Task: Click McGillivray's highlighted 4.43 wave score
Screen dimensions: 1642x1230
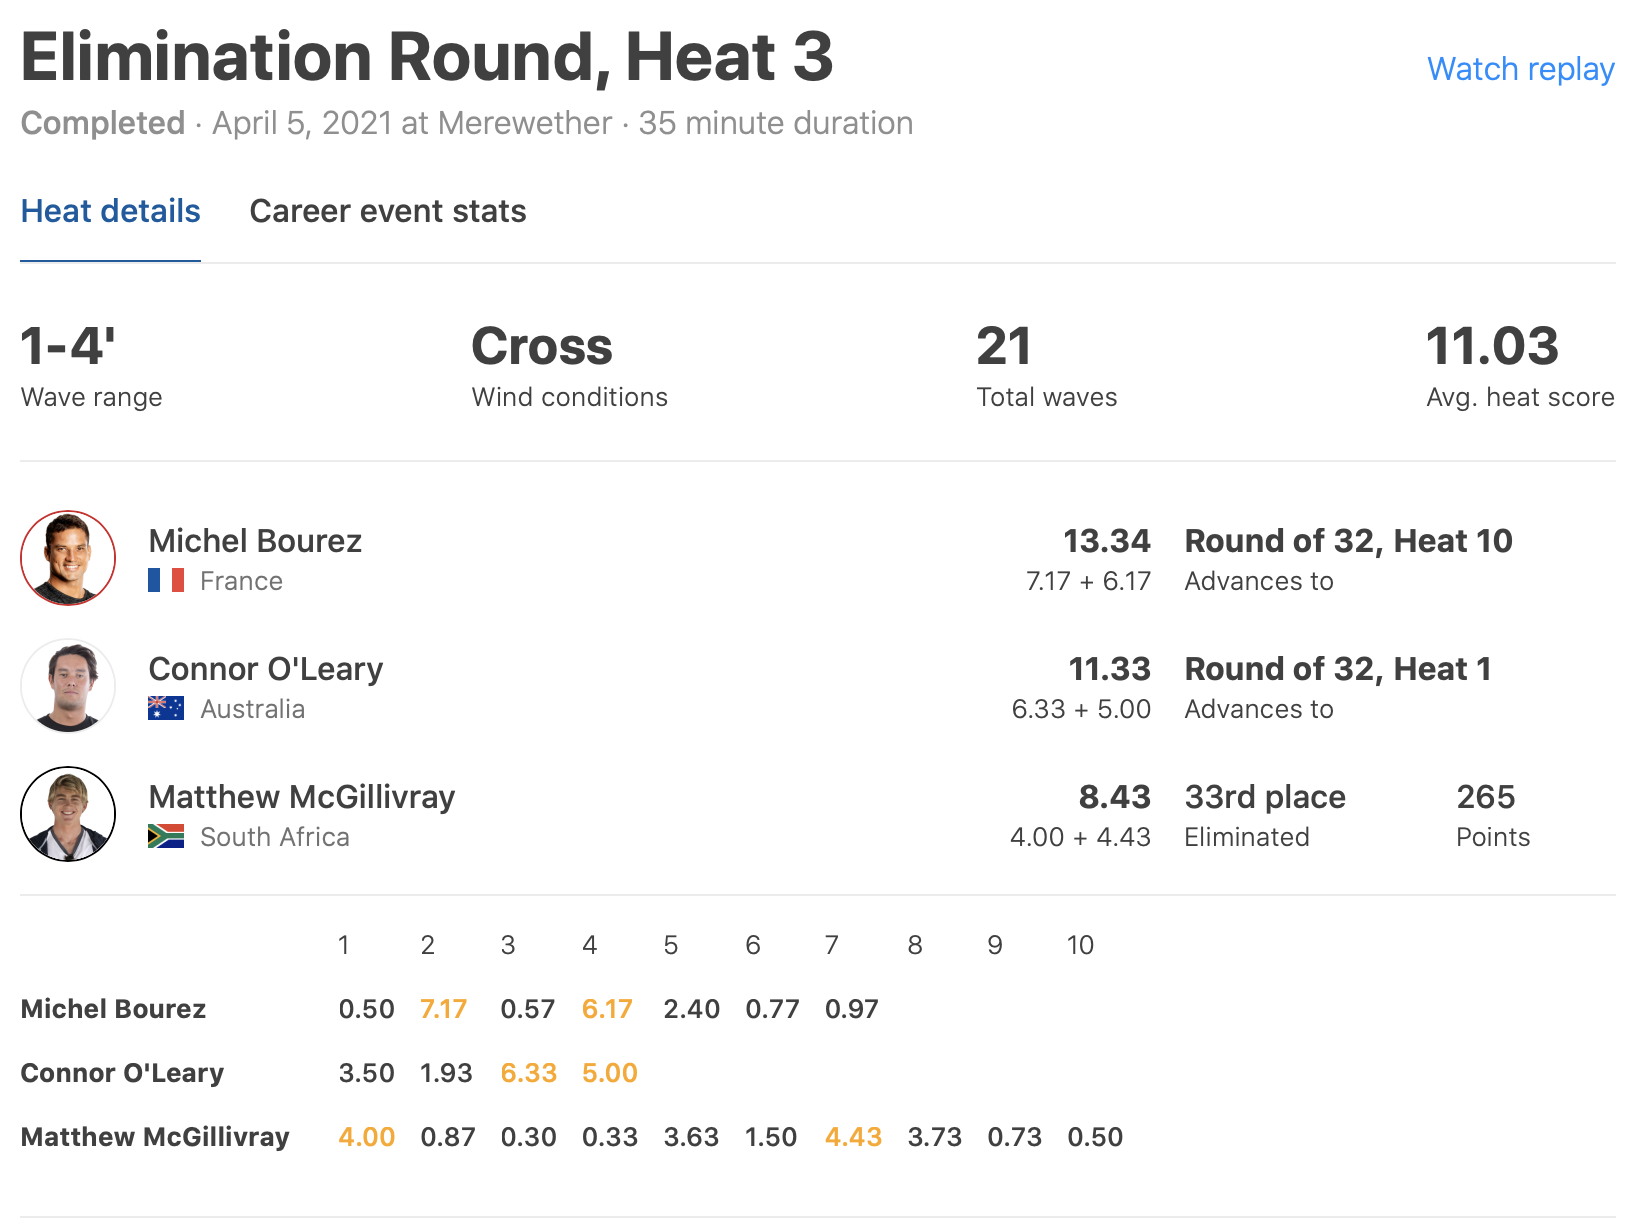Action: [853, 1137]
